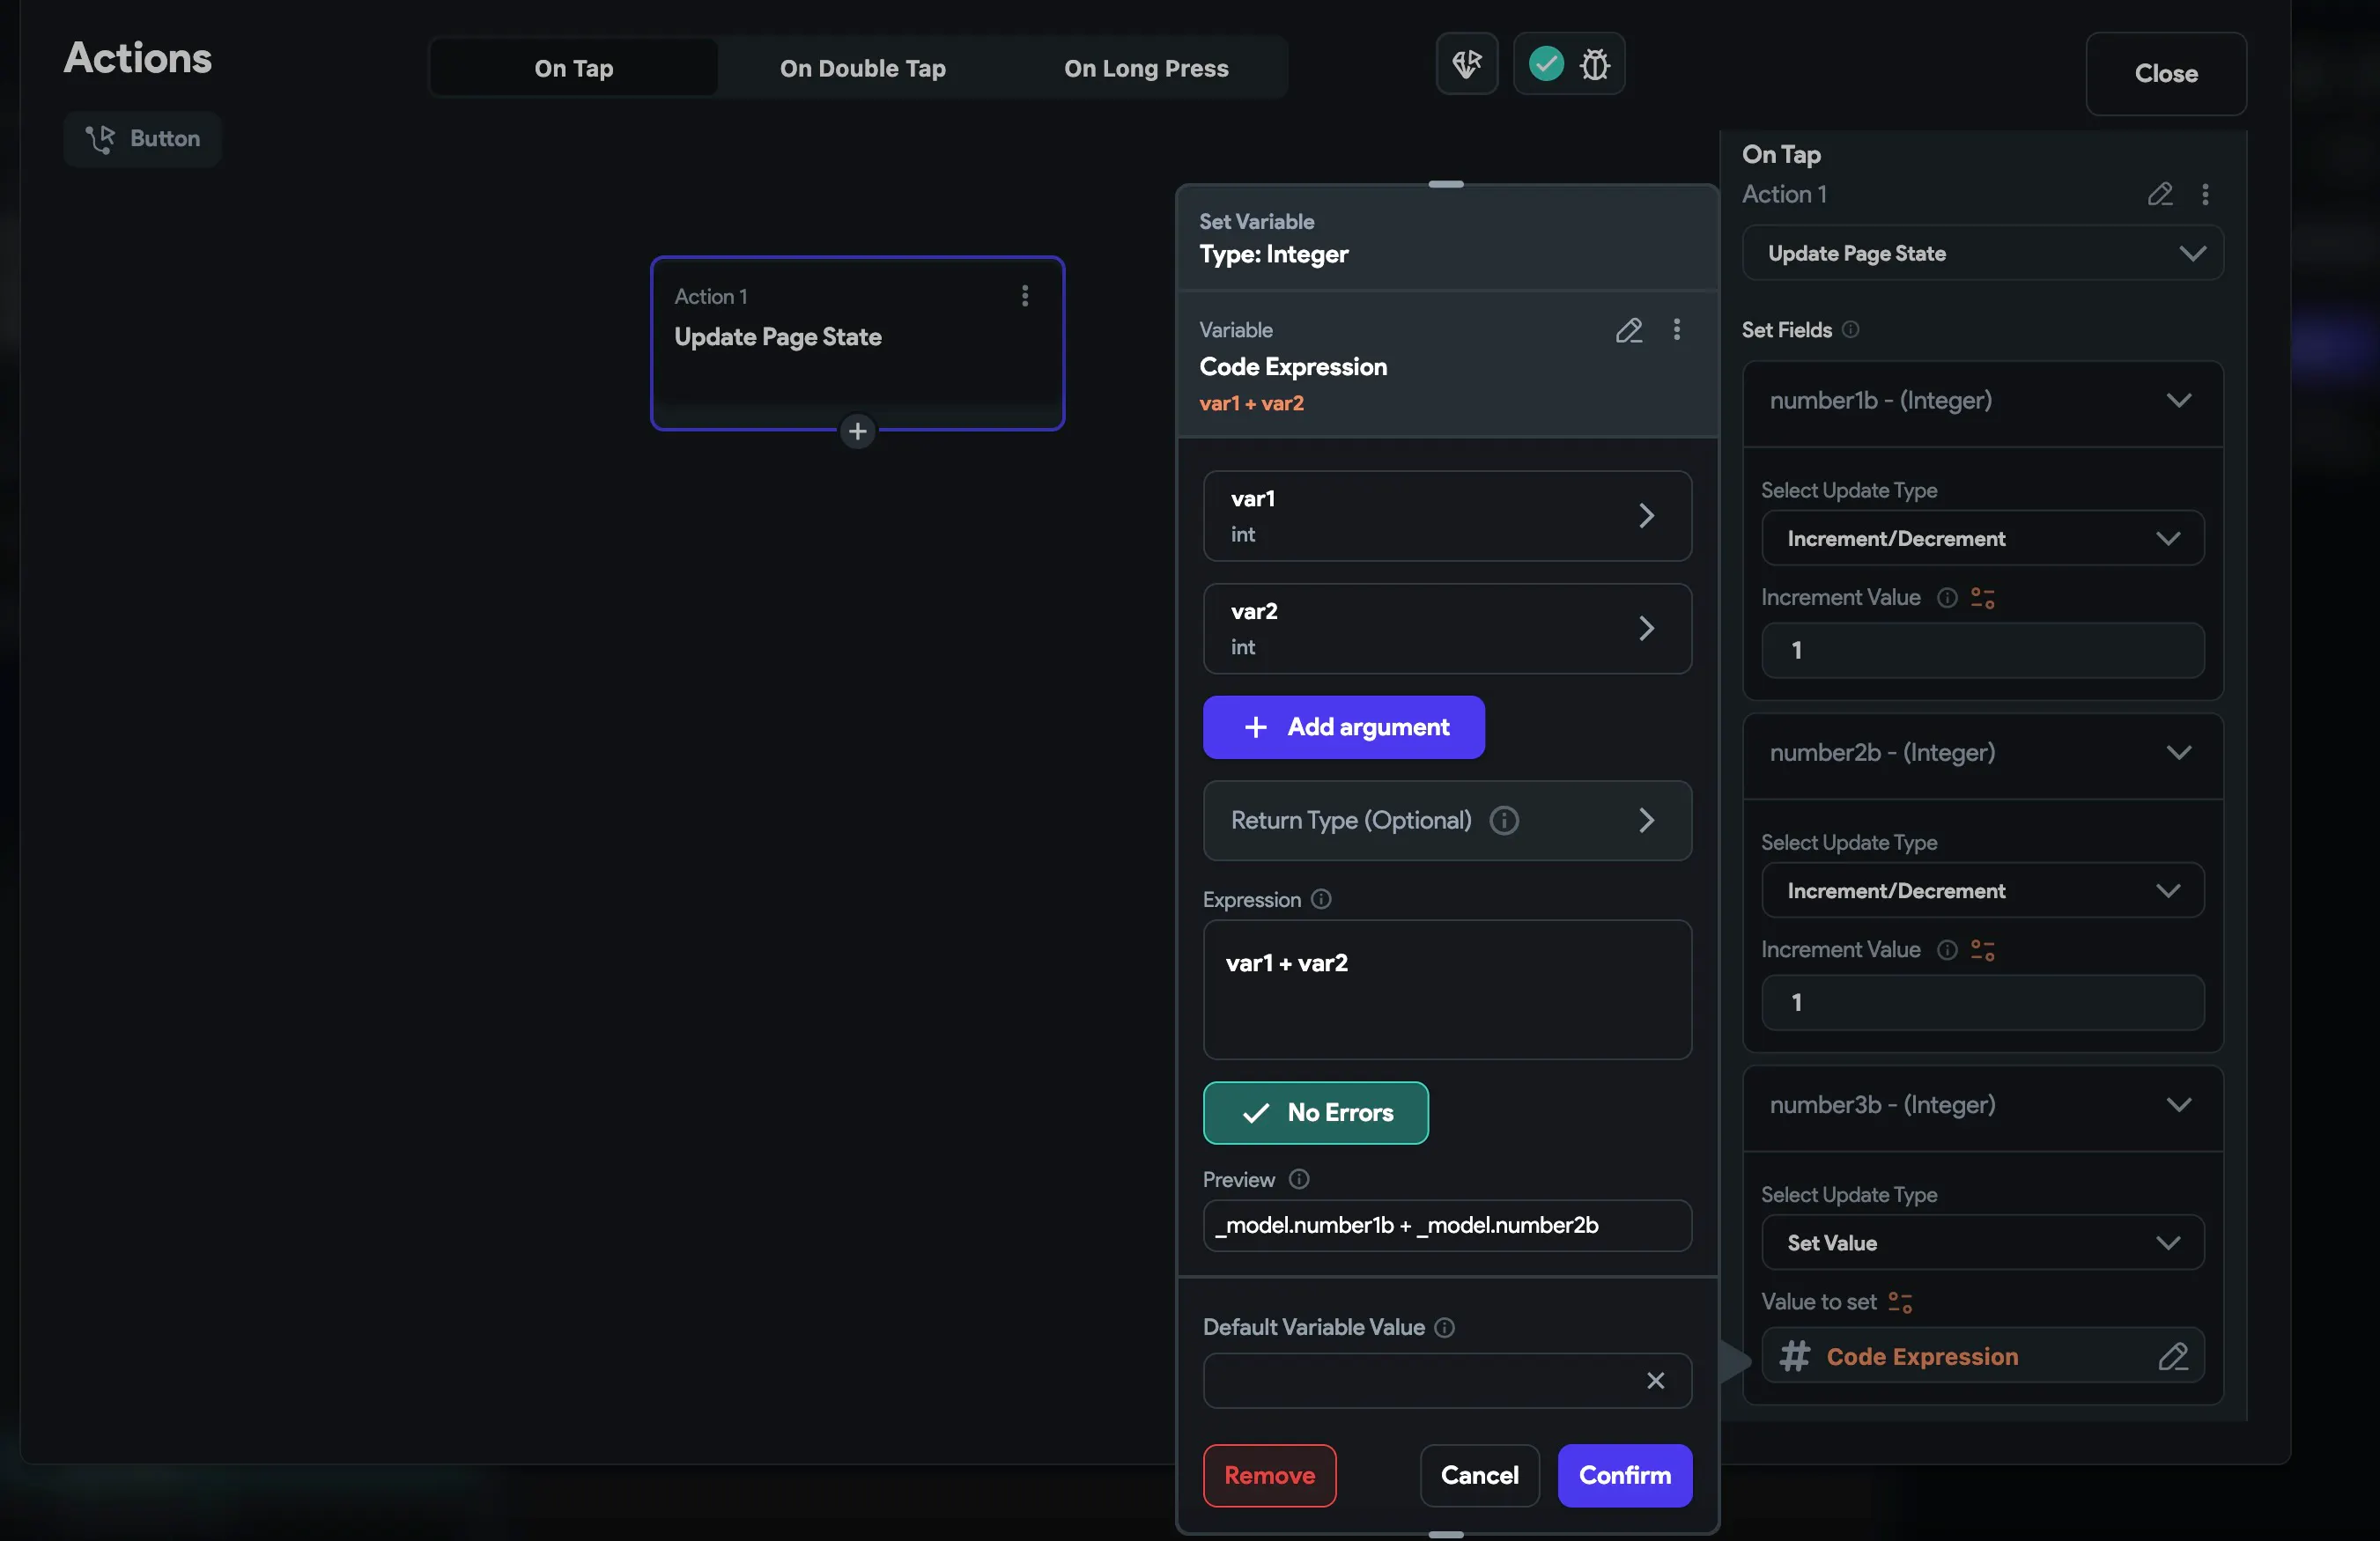Select the Update Page State action card
This screenshot has width=2380, height=1541.
[857, 343]
